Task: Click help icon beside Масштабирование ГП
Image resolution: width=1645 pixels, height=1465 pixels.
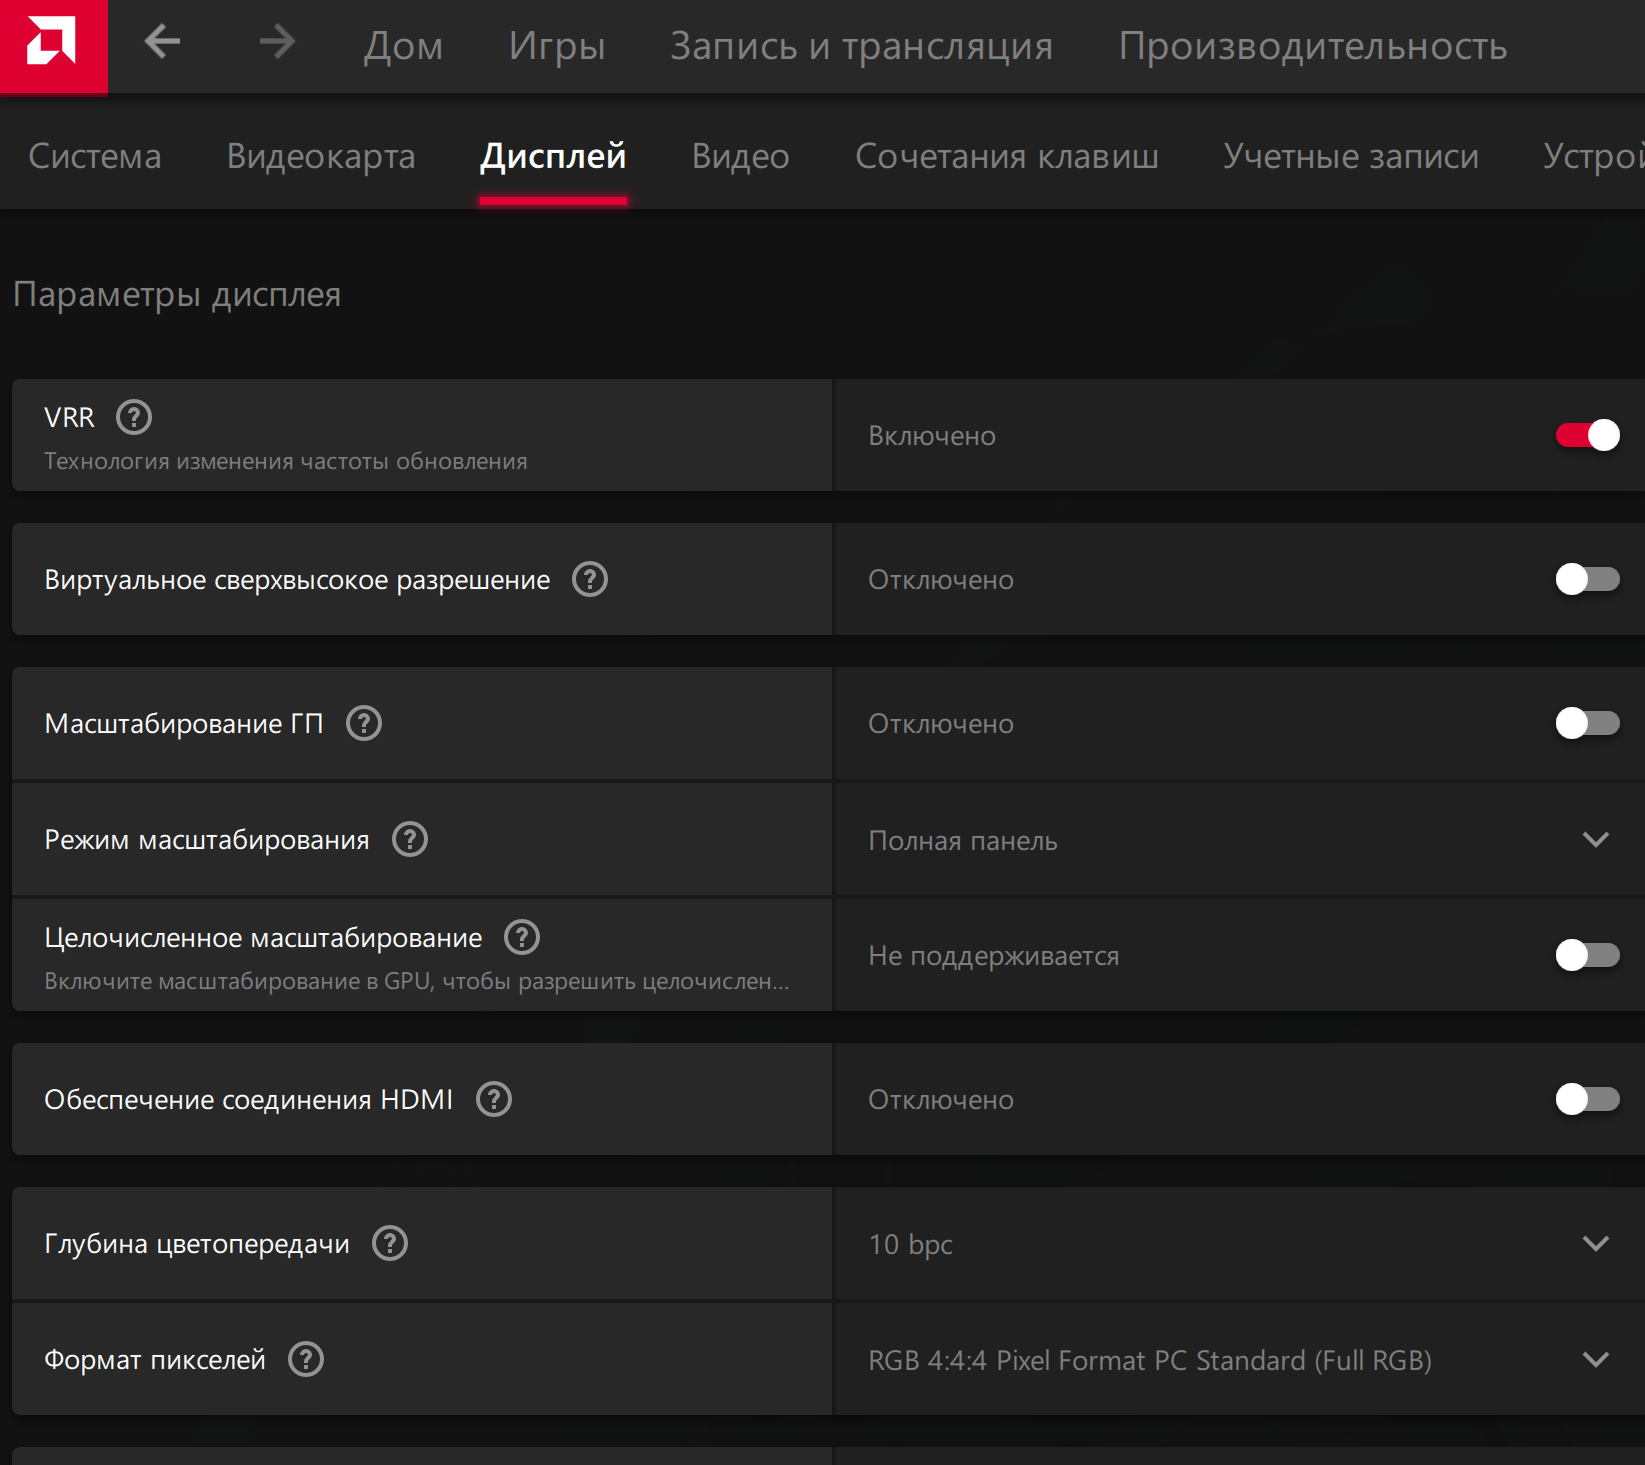Action: pyautogui.click(x=364, y=723)
